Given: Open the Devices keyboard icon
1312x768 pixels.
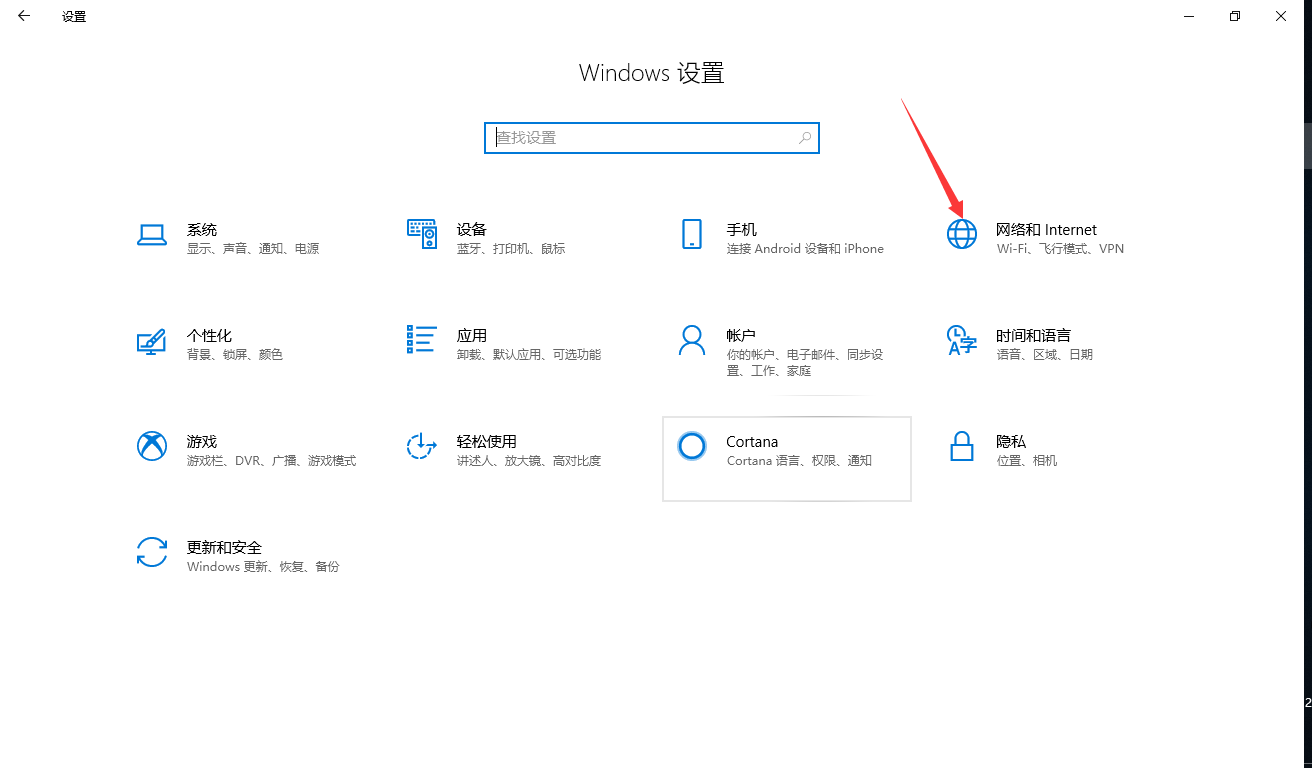Looking at the screenshot, I should coord(422,234).
